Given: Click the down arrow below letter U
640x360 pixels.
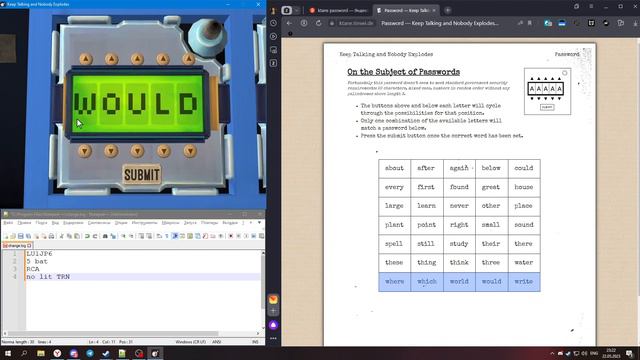Looking at the screenshot, I should (138, 151).
